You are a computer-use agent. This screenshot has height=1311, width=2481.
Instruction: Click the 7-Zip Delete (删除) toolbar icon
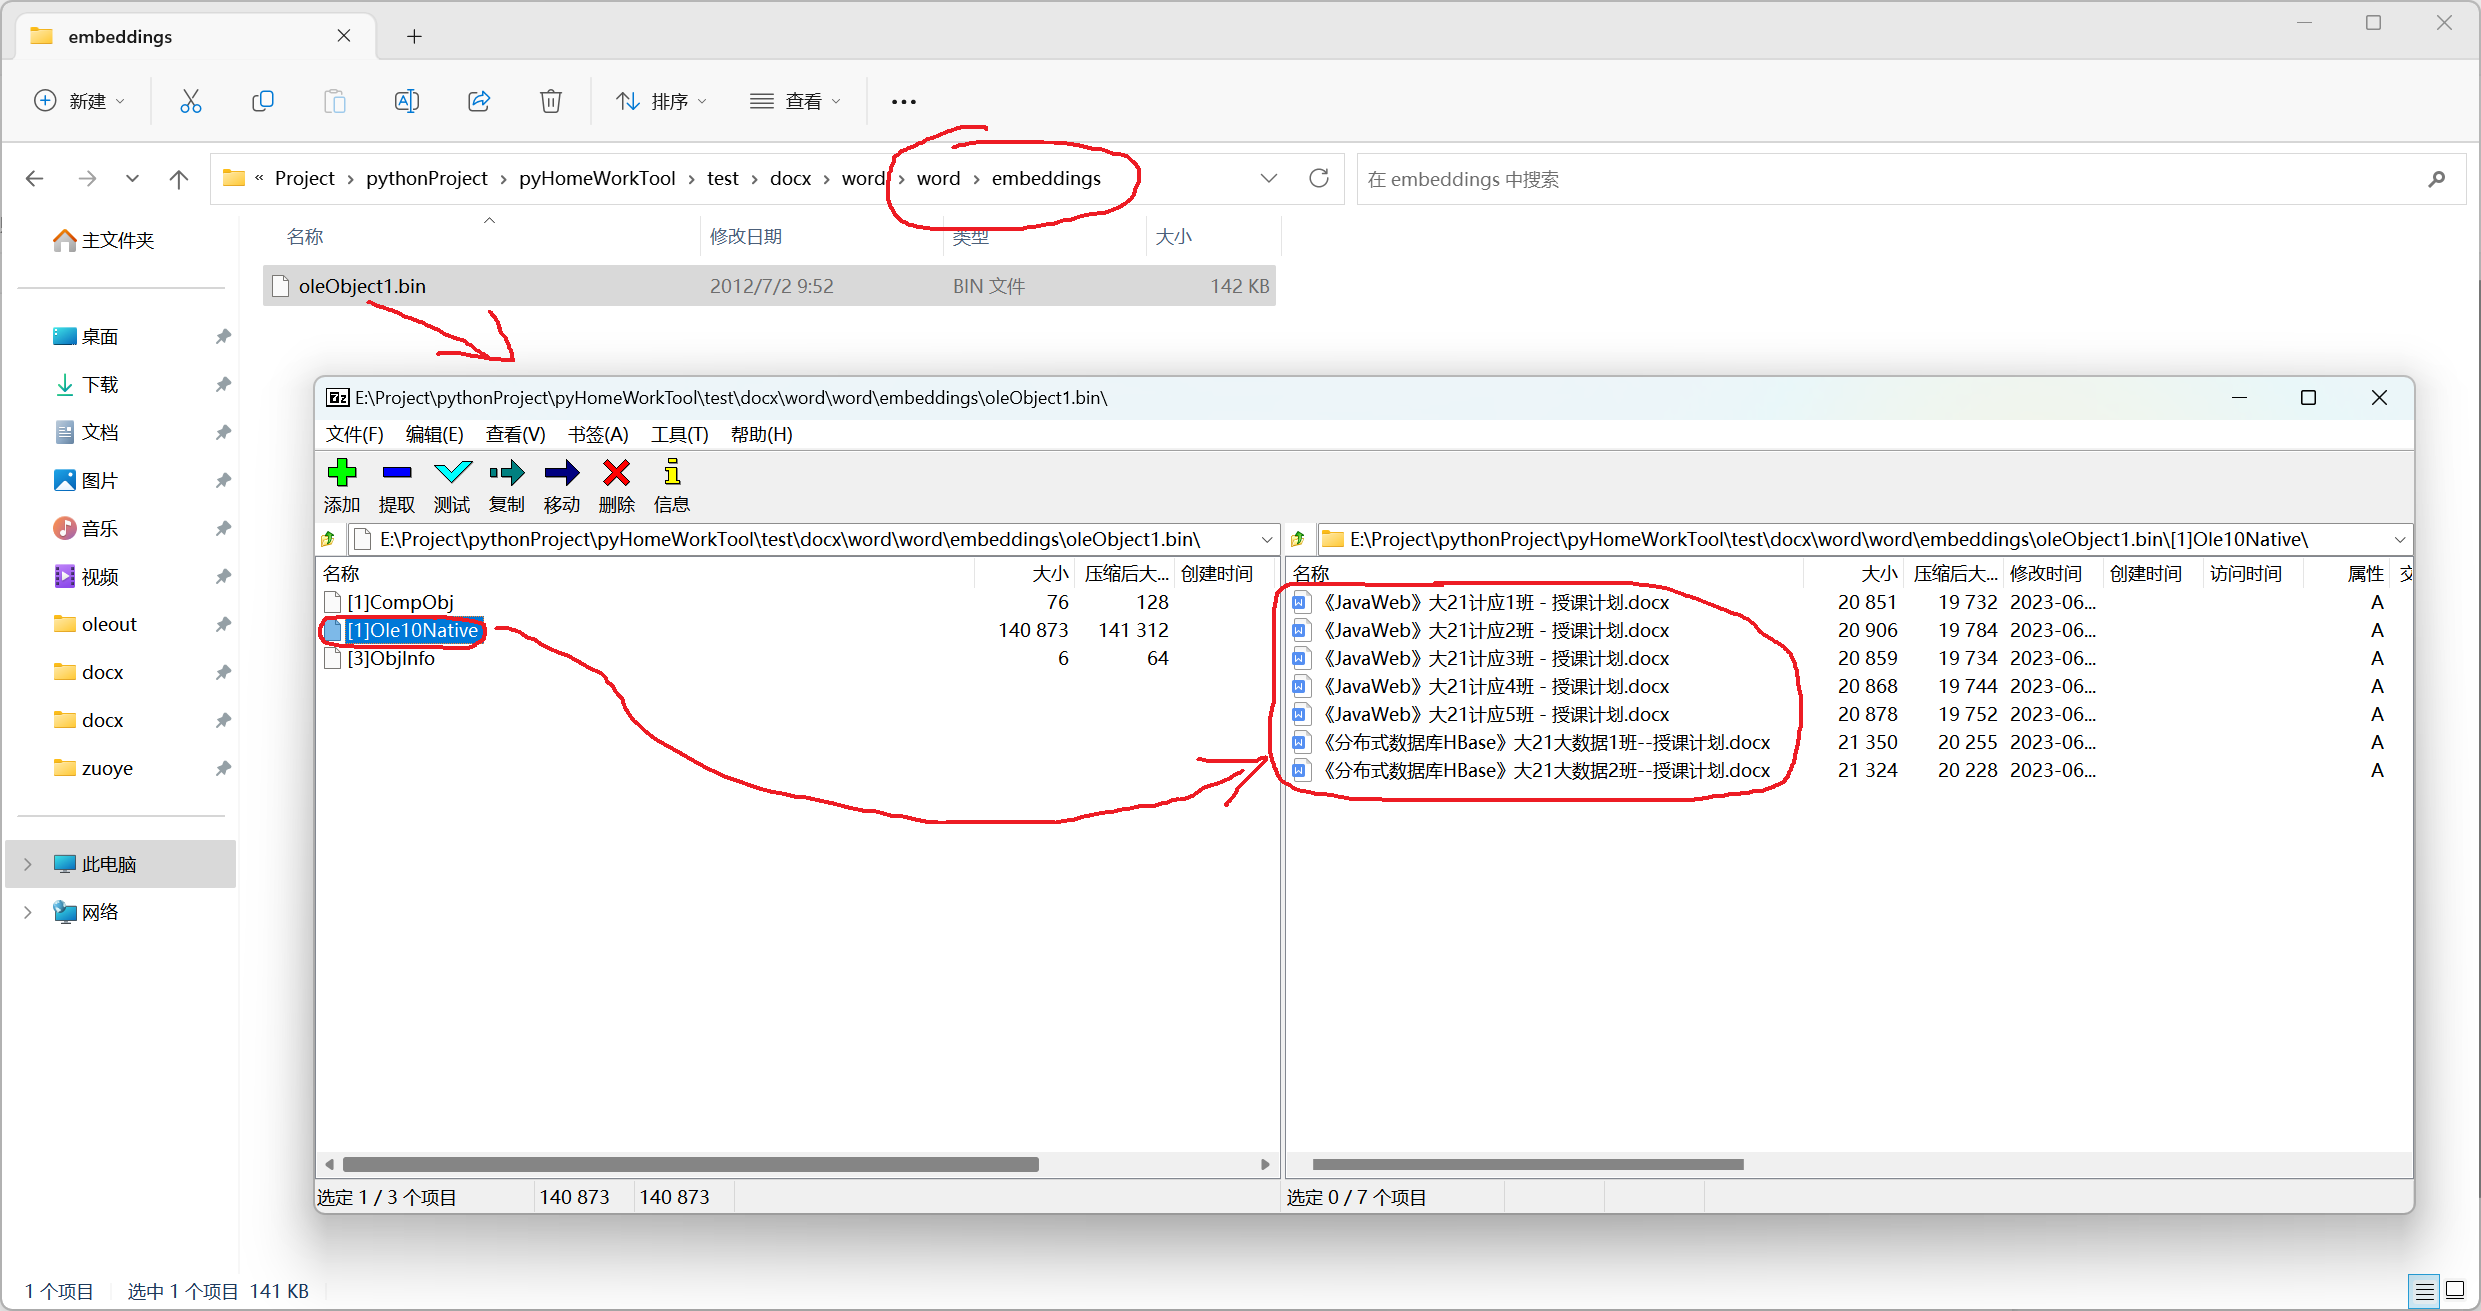pyautogui.click(x=617, y=472)
